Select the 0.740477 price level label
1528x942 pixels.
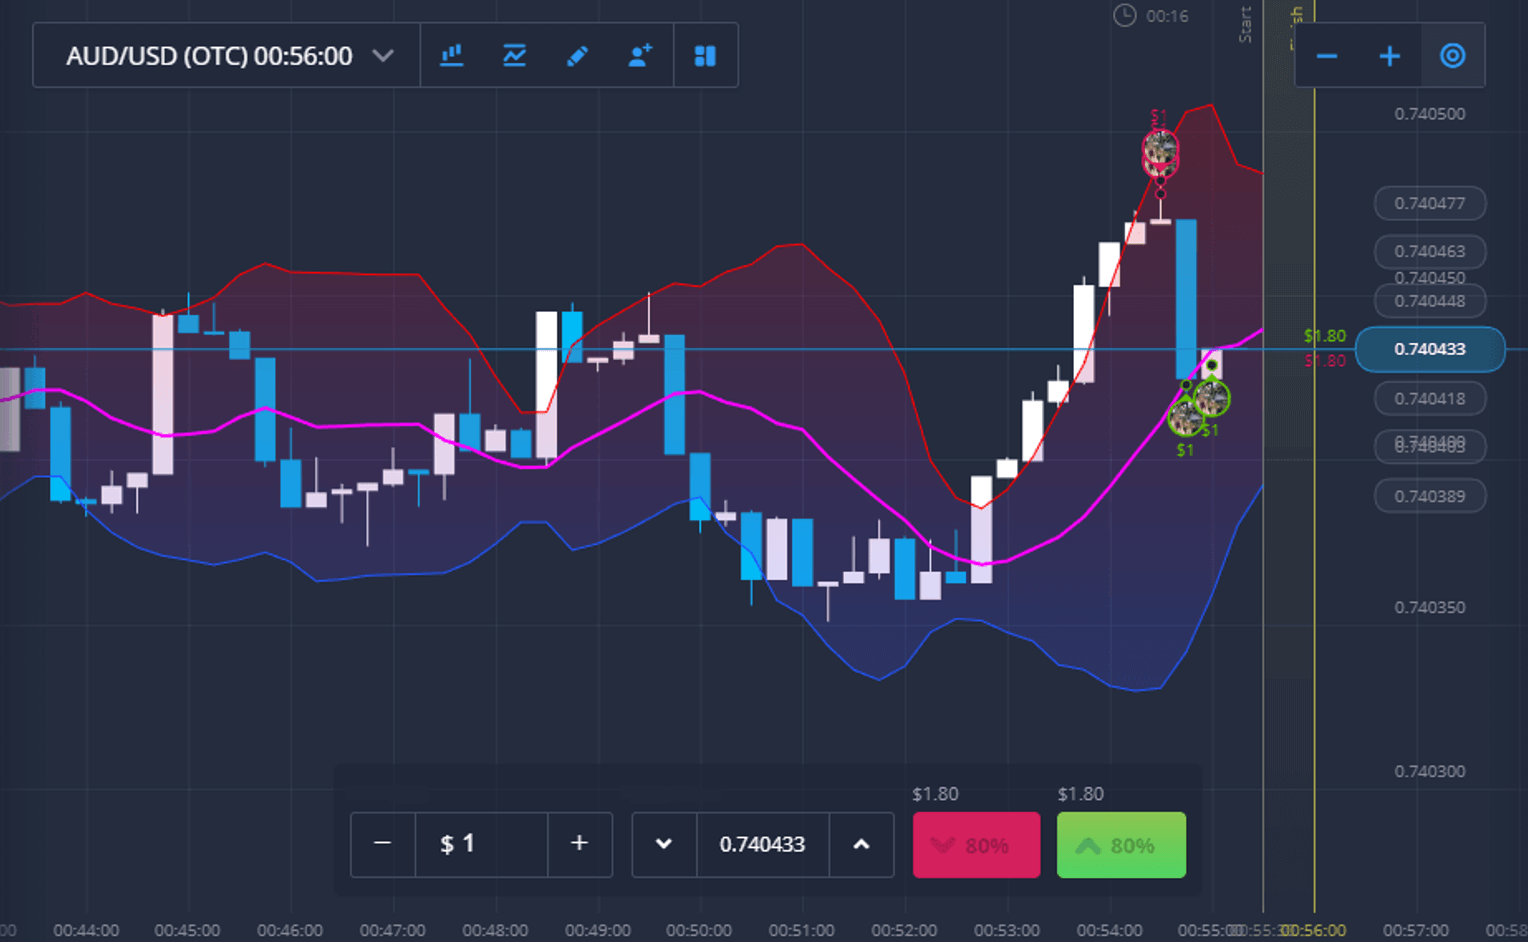click(x=1429, y=204)
